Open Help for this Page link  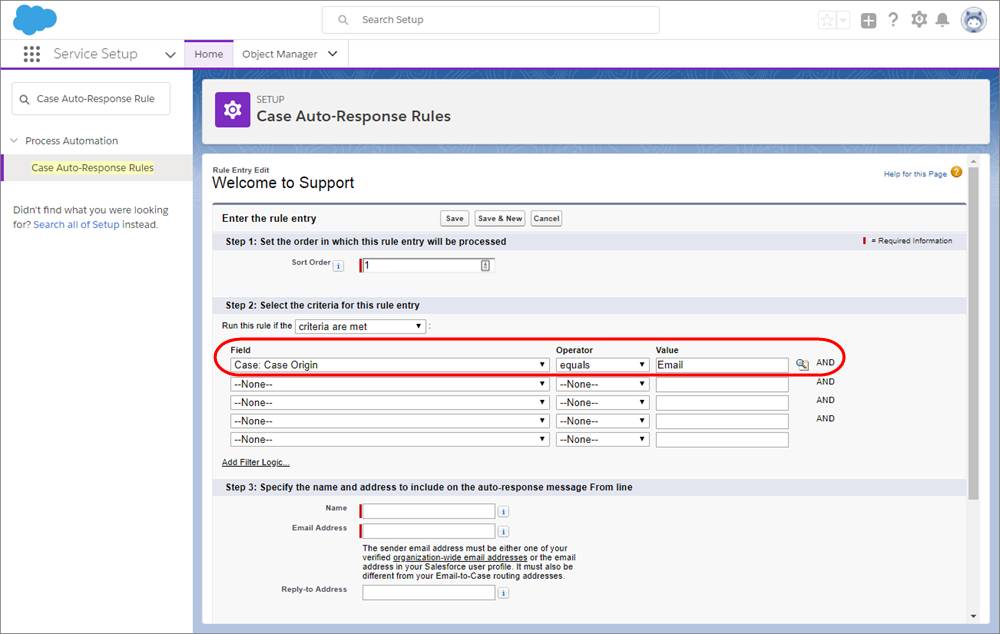pyautogui.click(x=915, y=173)
